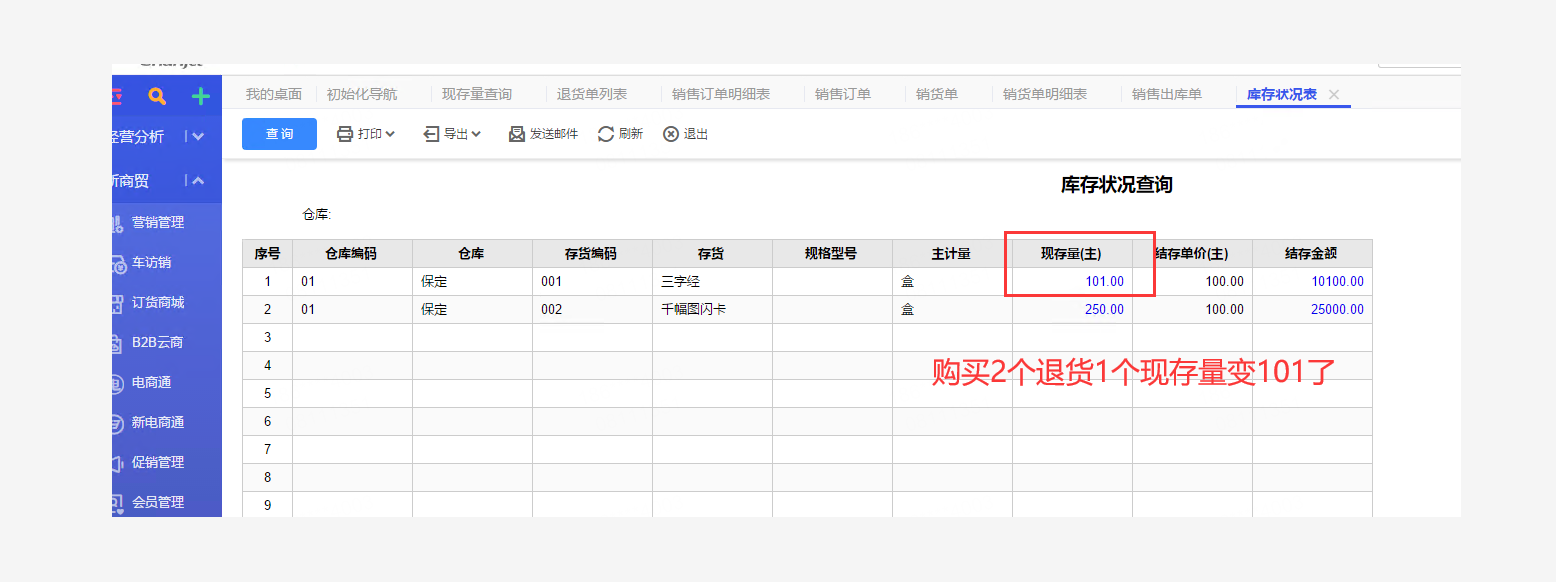The height and width of the screenshot is (582, 1556).
Task: Switch to 销货单明细表 tab
Action: [1045, 94]
